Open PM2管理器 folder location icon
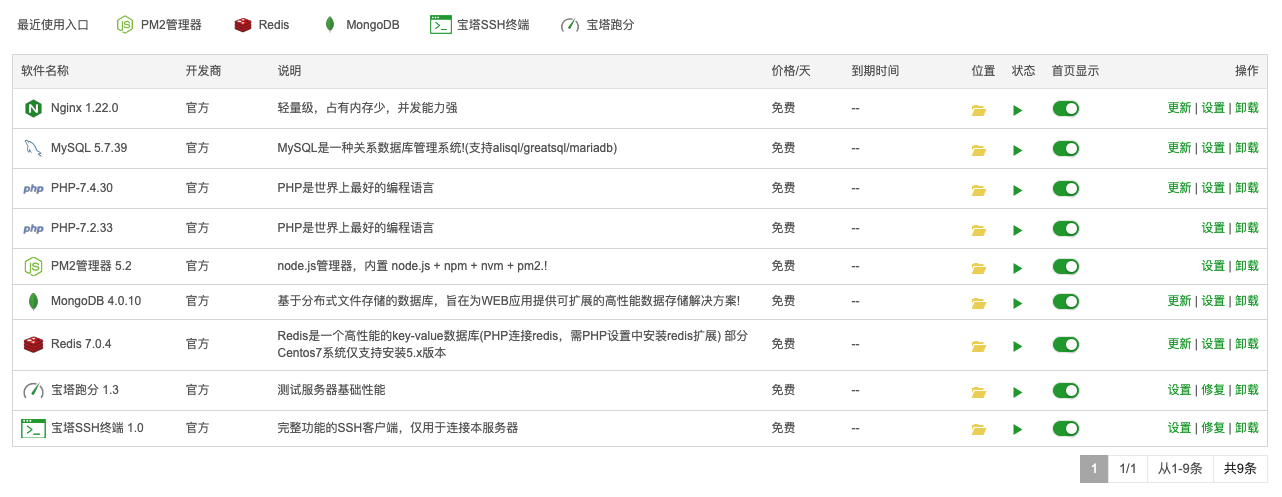Screen dimensions: 1282x497 pos(979,268)
